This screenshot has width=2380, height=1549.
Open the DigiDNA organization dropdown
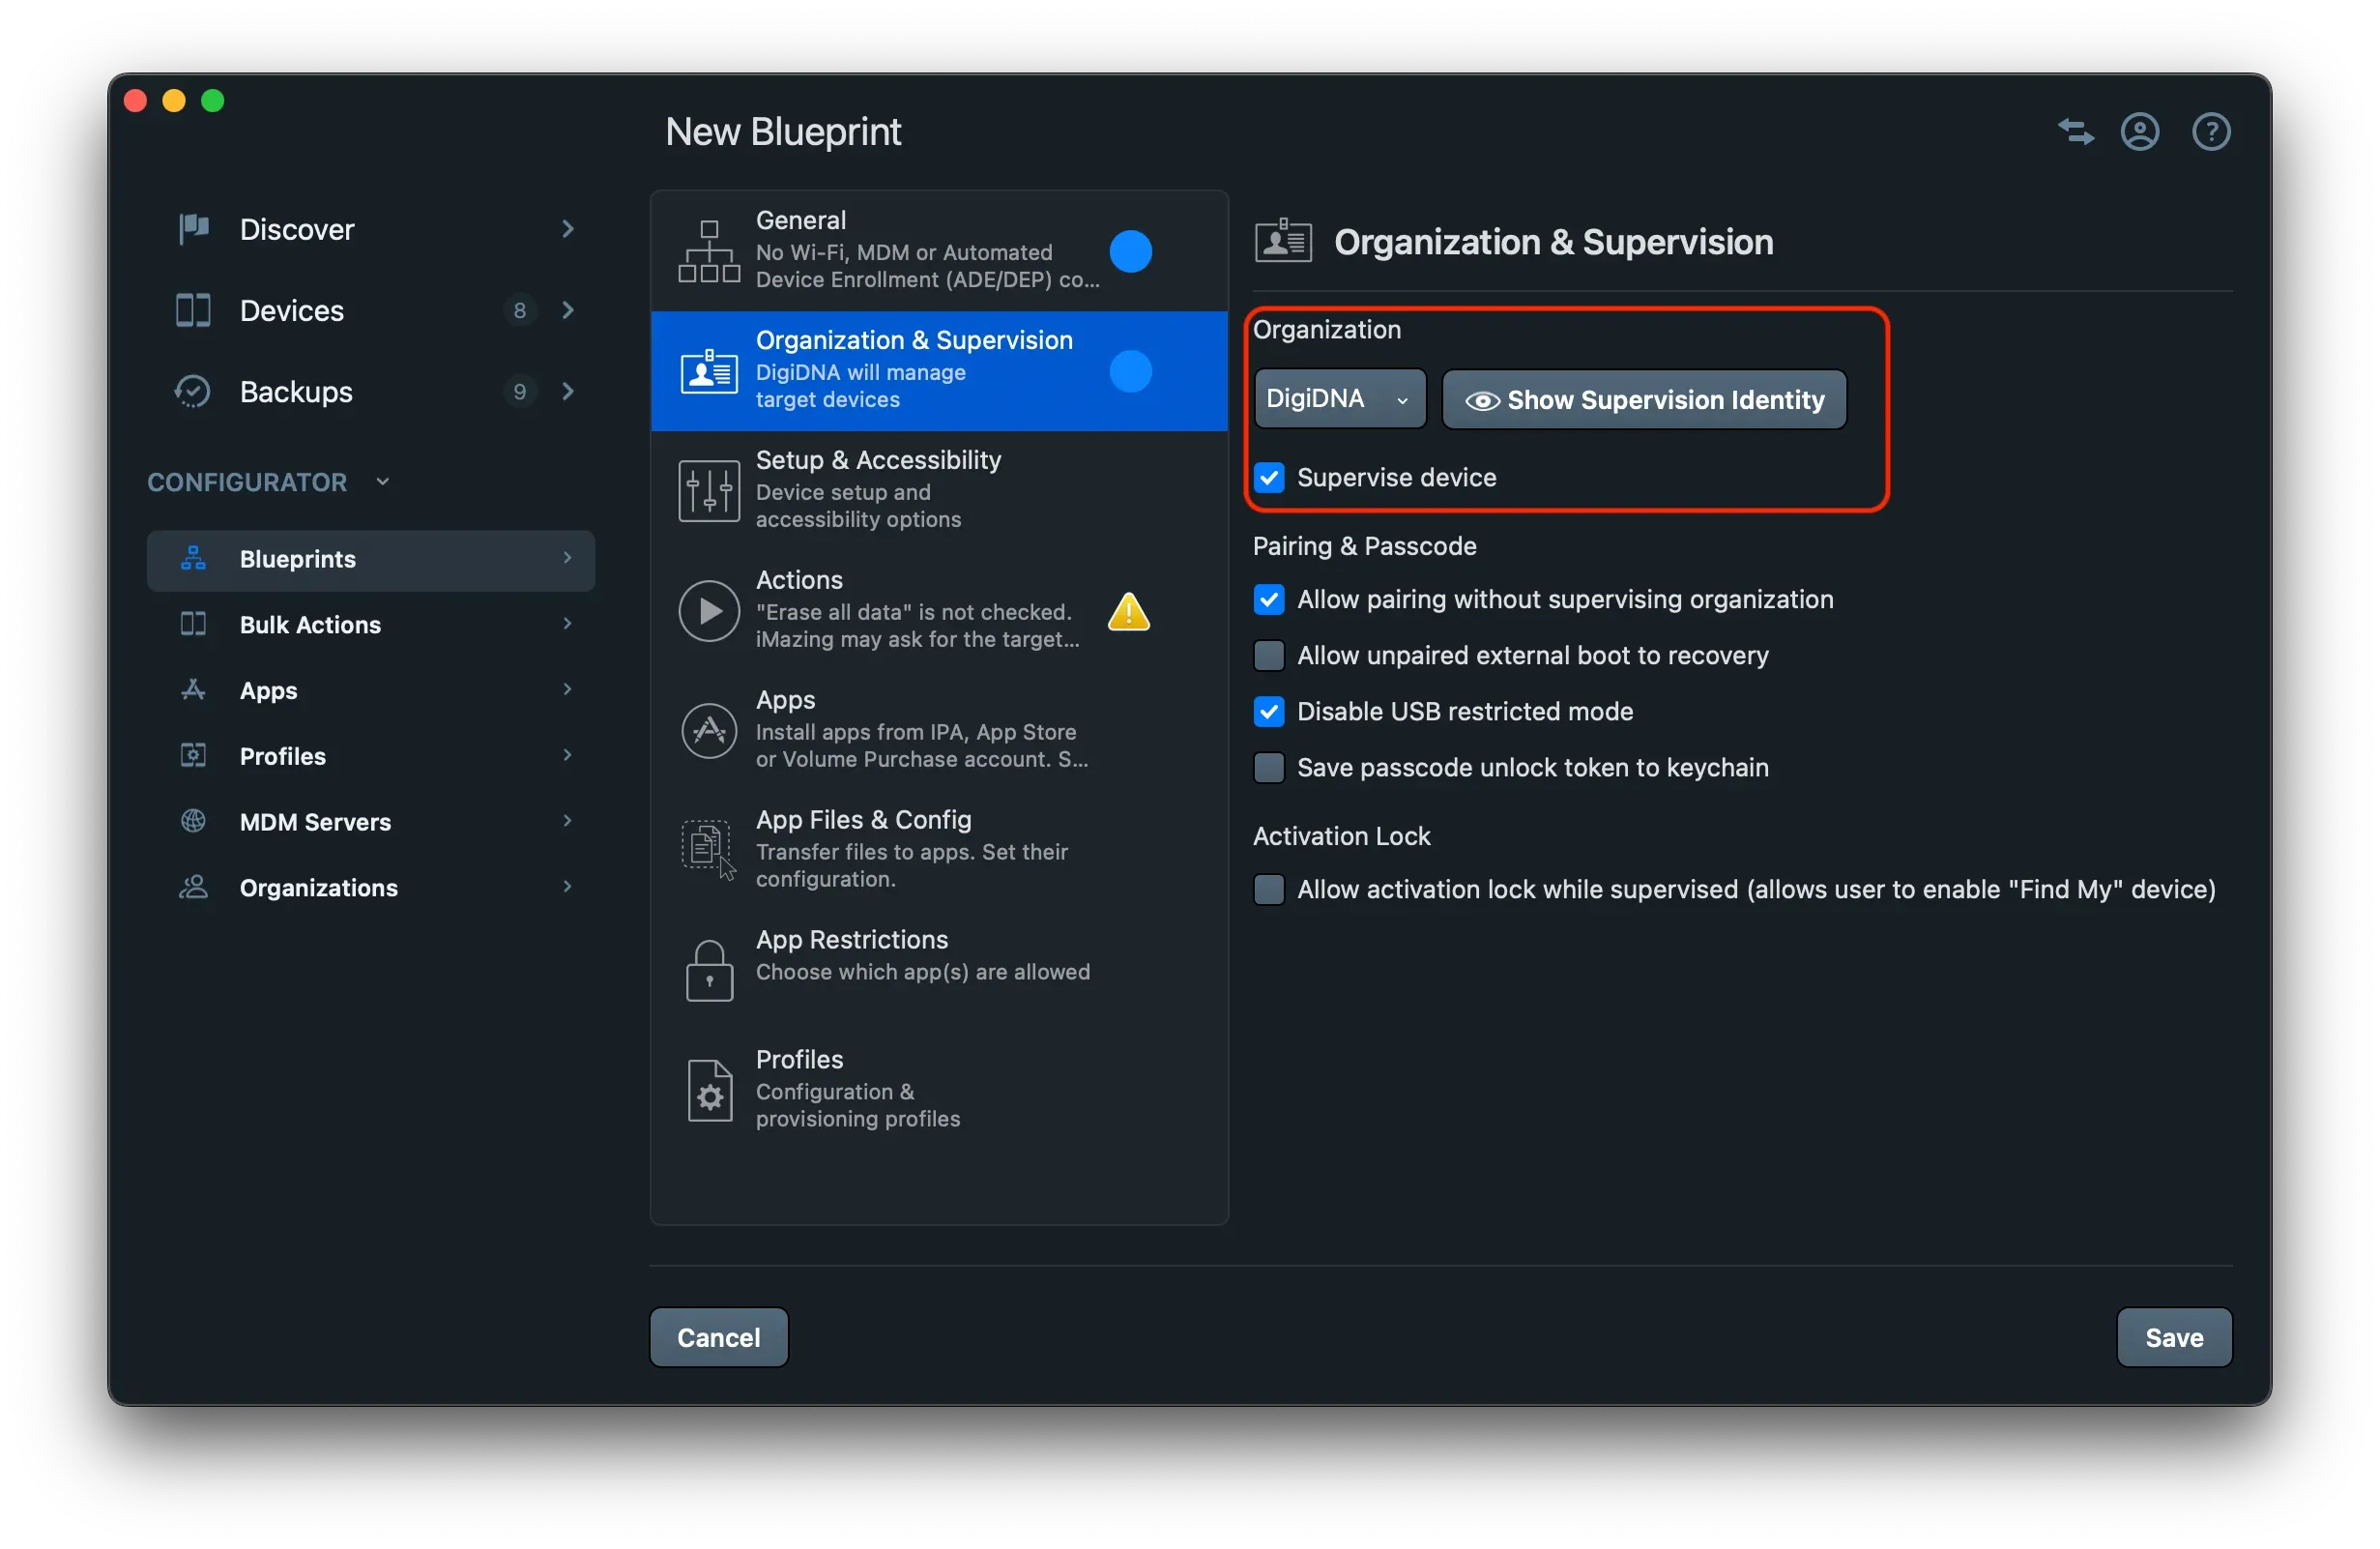coord(1338,398)
